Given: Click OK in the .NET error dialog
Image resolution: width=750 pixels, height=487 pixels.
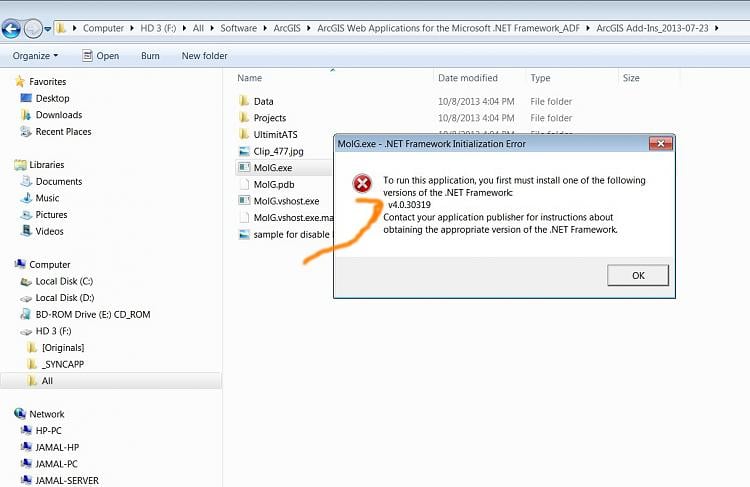Looking at the screenshot, I should coord(638,276).
